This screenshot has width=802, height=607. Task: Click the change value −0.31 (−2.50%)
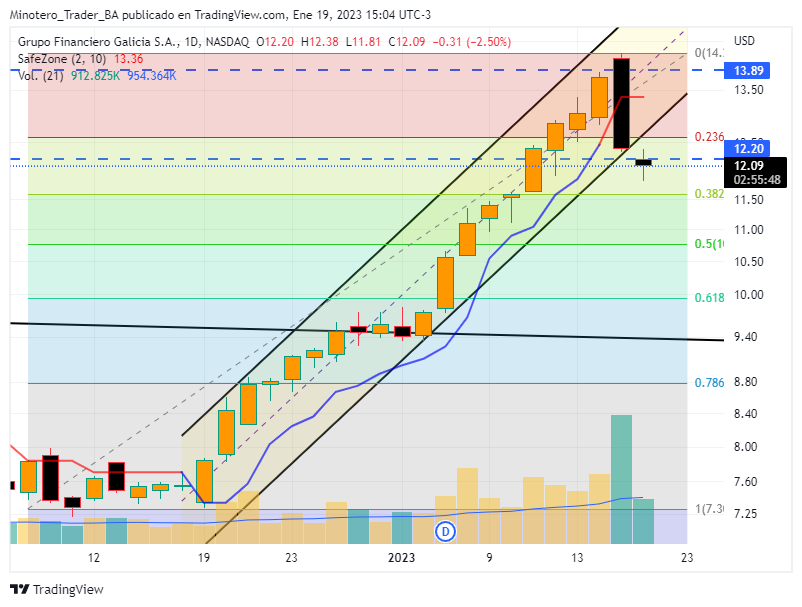472,42
